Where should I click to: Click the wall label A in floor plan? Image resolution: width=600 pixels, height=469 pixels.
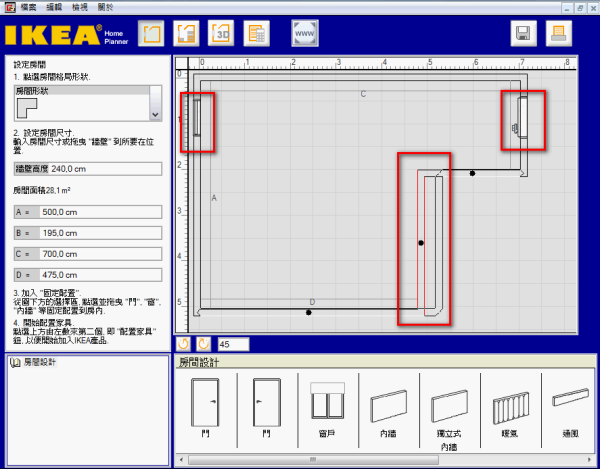[214, 198]
